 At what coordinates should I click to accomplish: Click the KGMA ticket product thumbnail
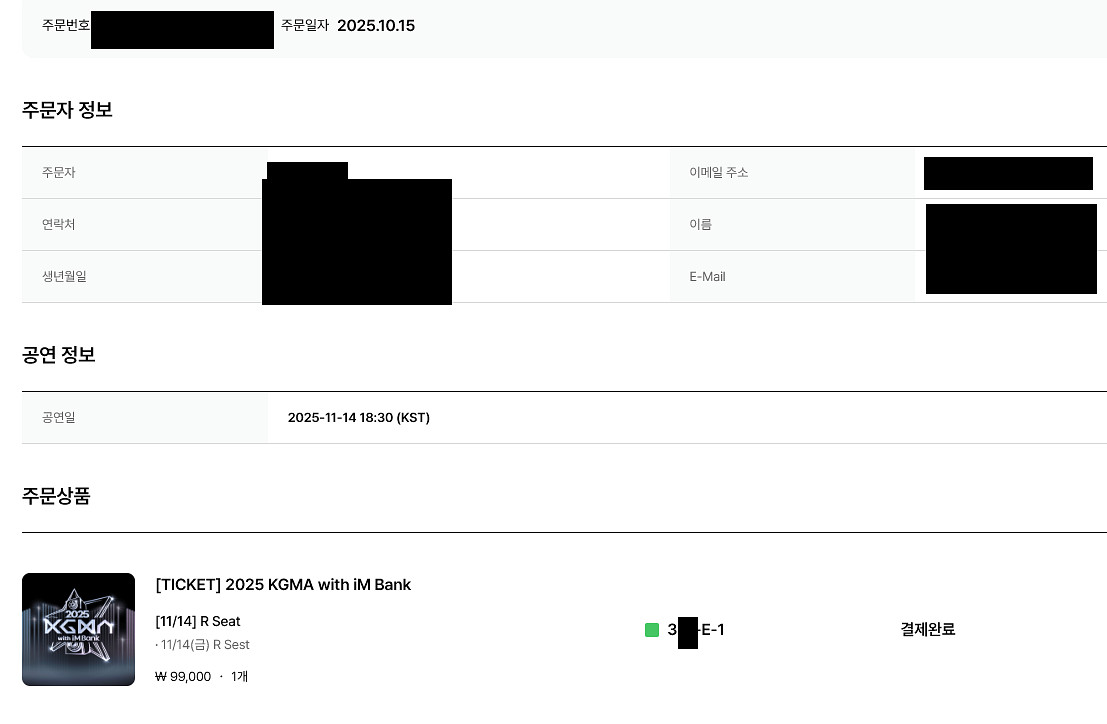point(78,629)
